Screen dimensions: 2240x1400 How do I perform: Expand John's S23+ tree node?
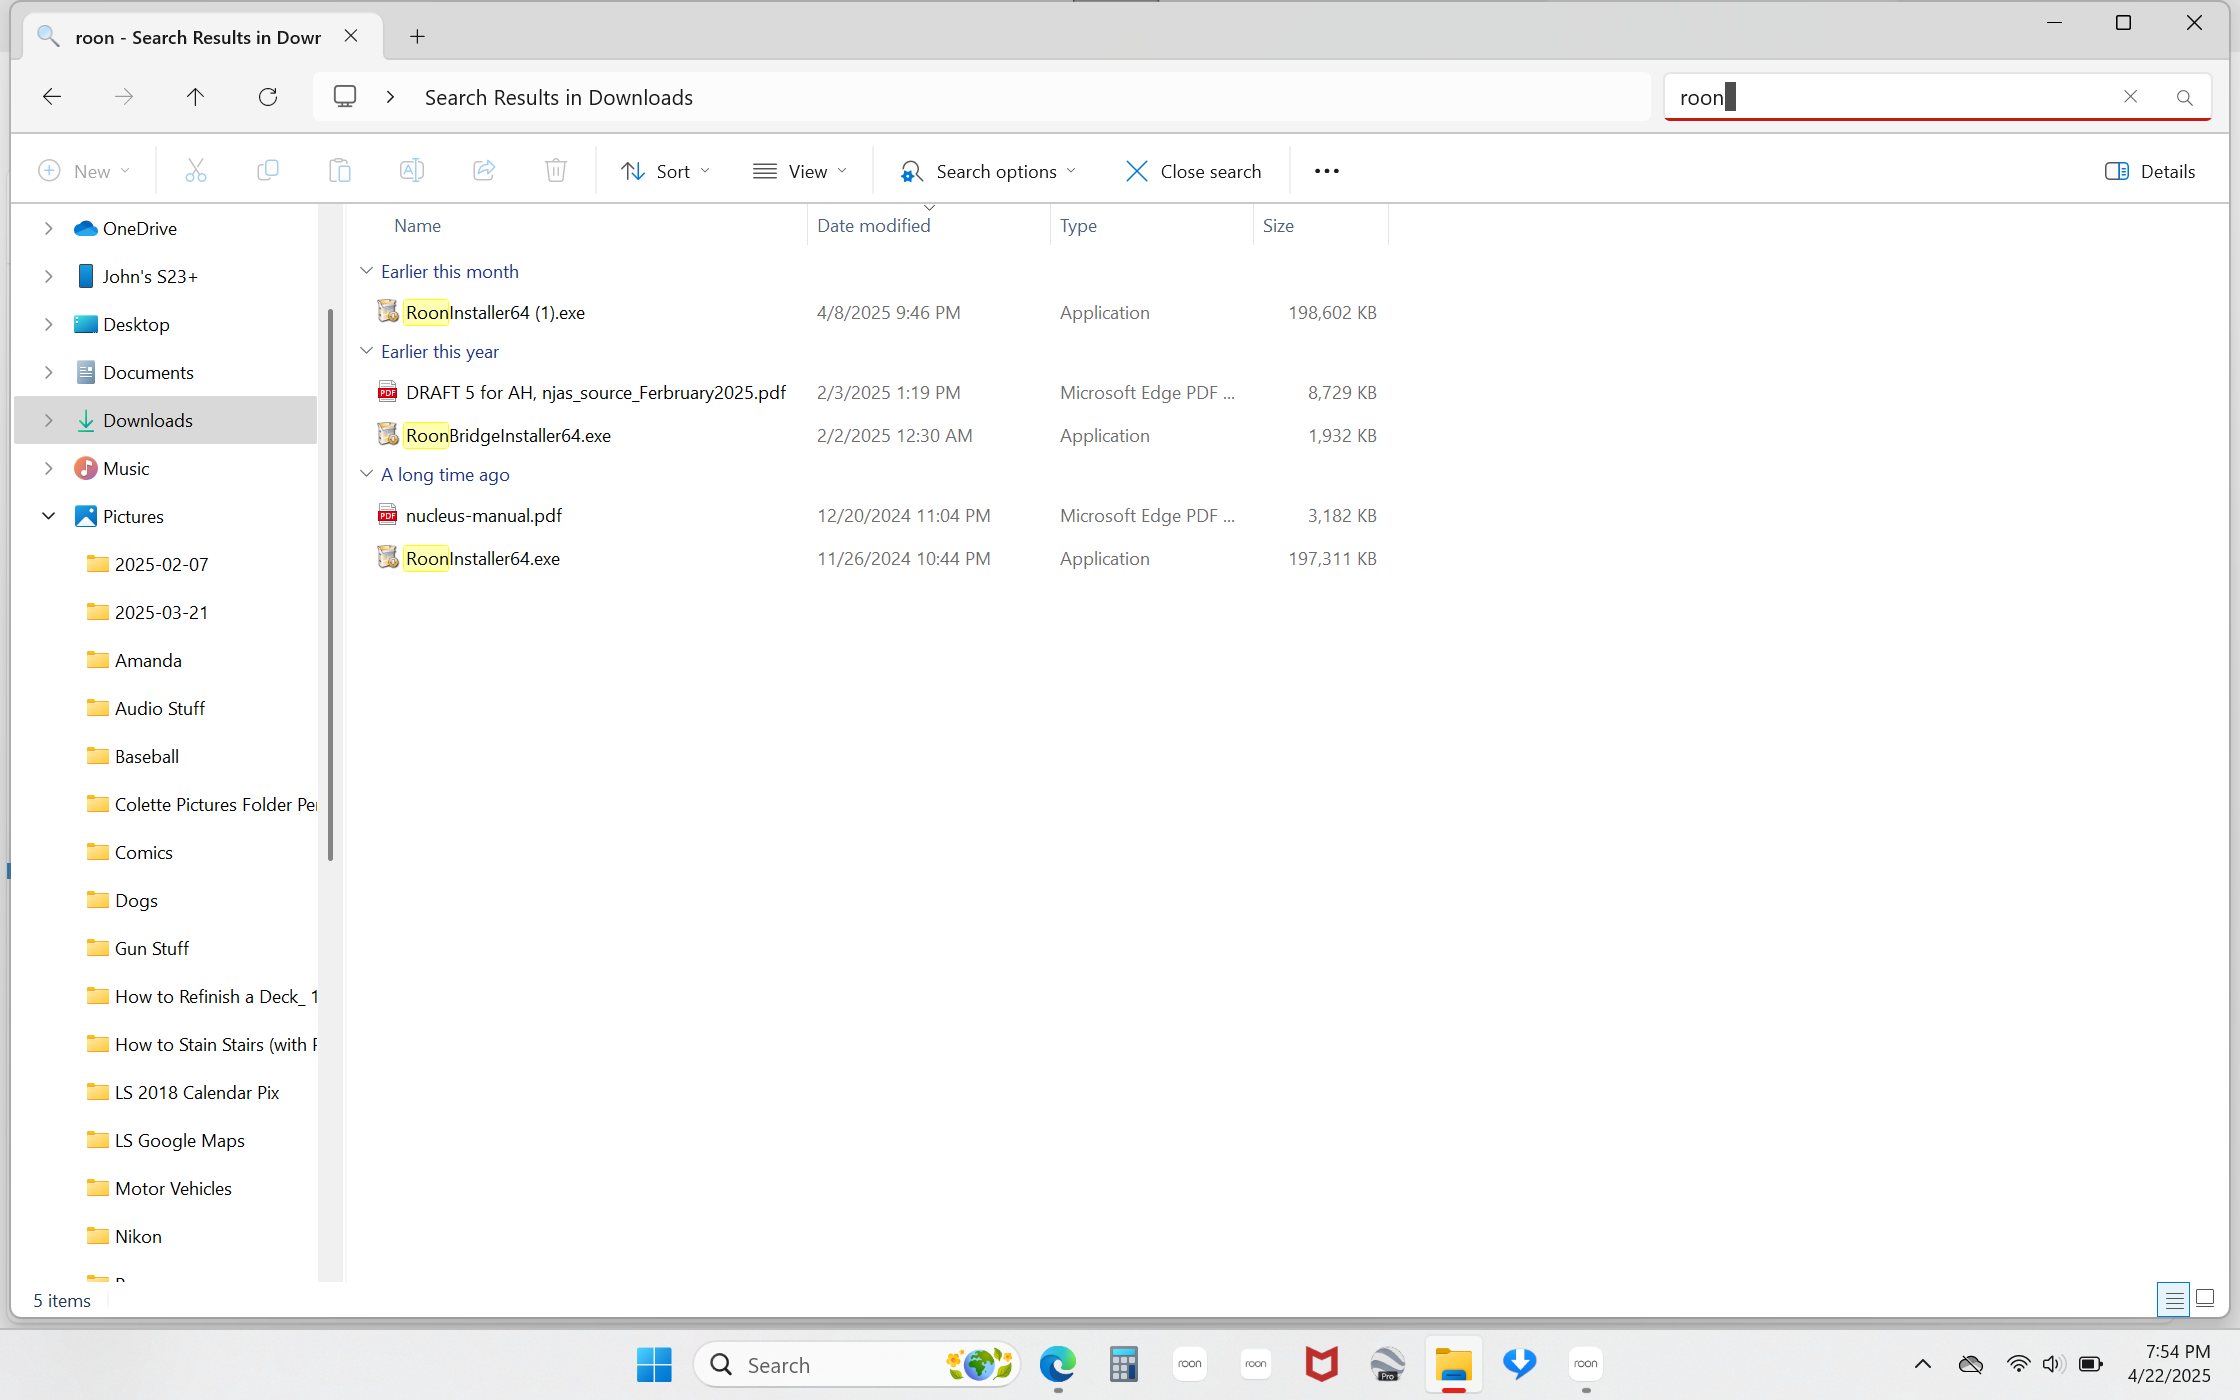pyautogui.click(x=48, y=276)
